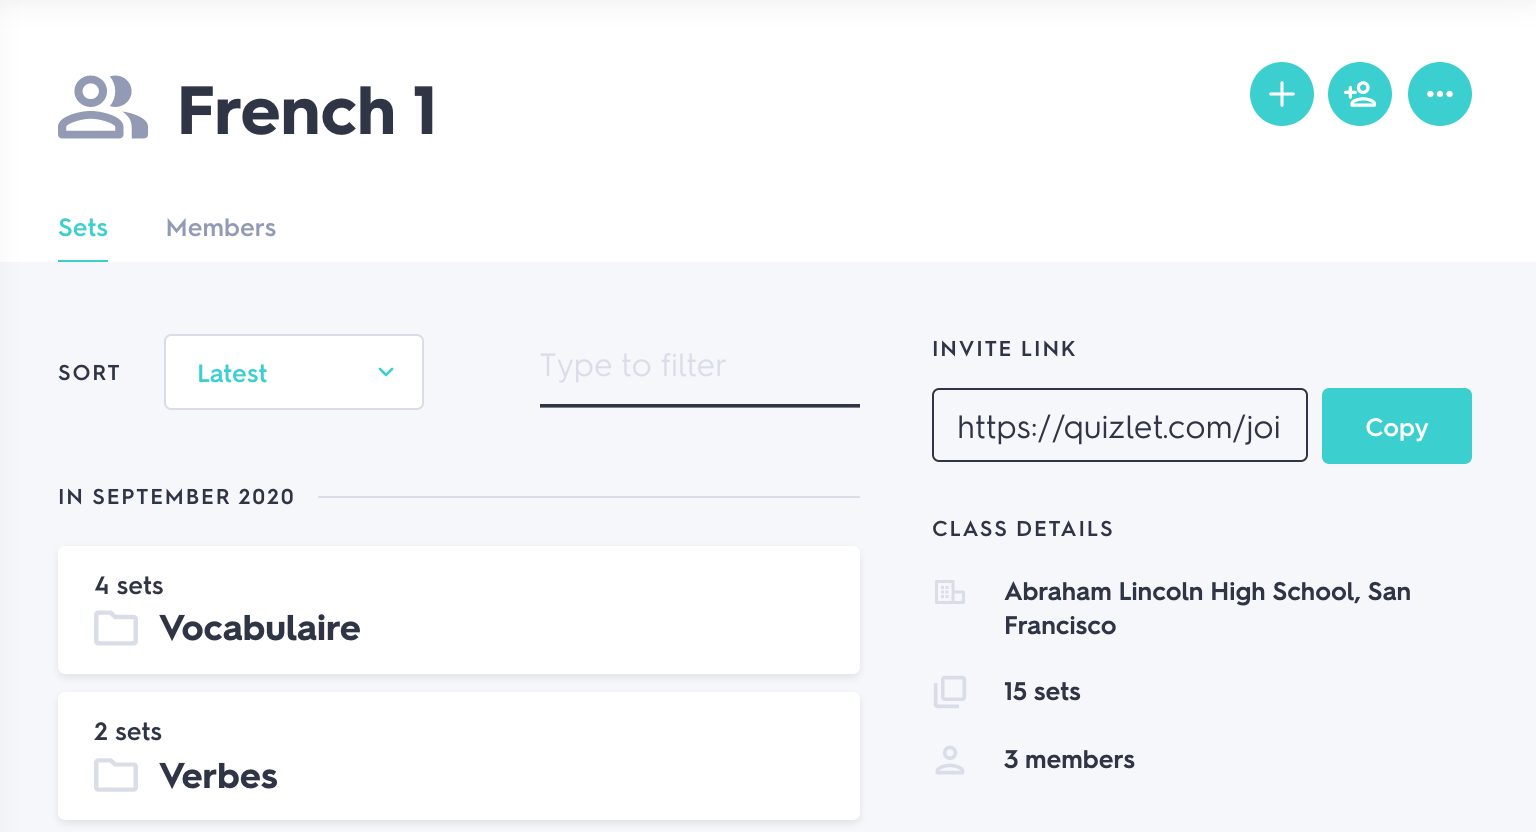Click the Verbes folder icon
The image size is (1536, 832).
[x=116, y=775]
